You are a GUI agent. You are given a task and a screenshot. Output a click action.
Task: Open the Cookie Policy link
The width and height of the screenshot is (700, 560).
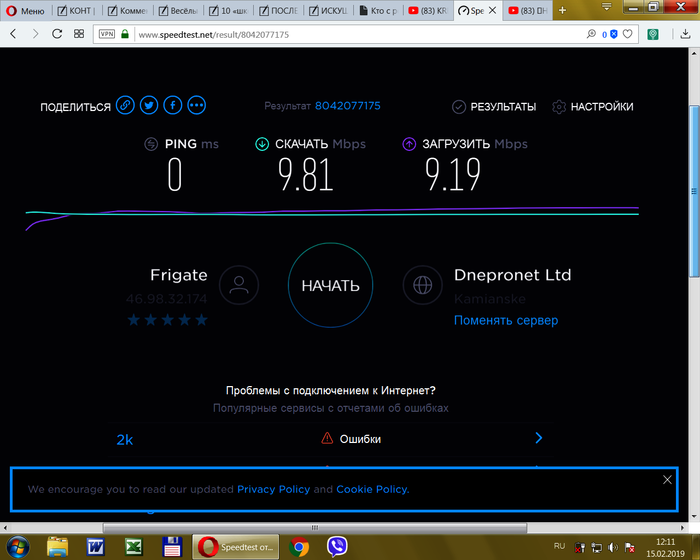click(372, 489)
